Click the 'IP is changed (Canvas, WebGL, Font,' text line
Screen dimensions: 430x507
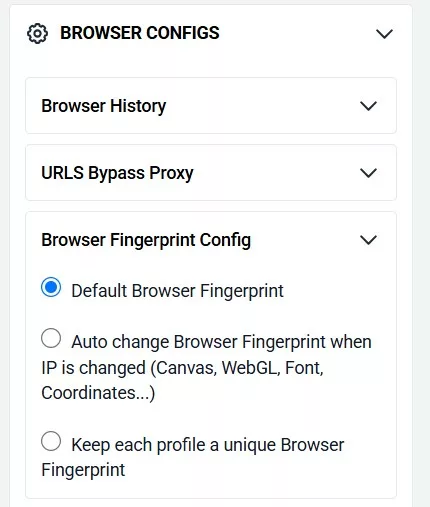[182, 368]
